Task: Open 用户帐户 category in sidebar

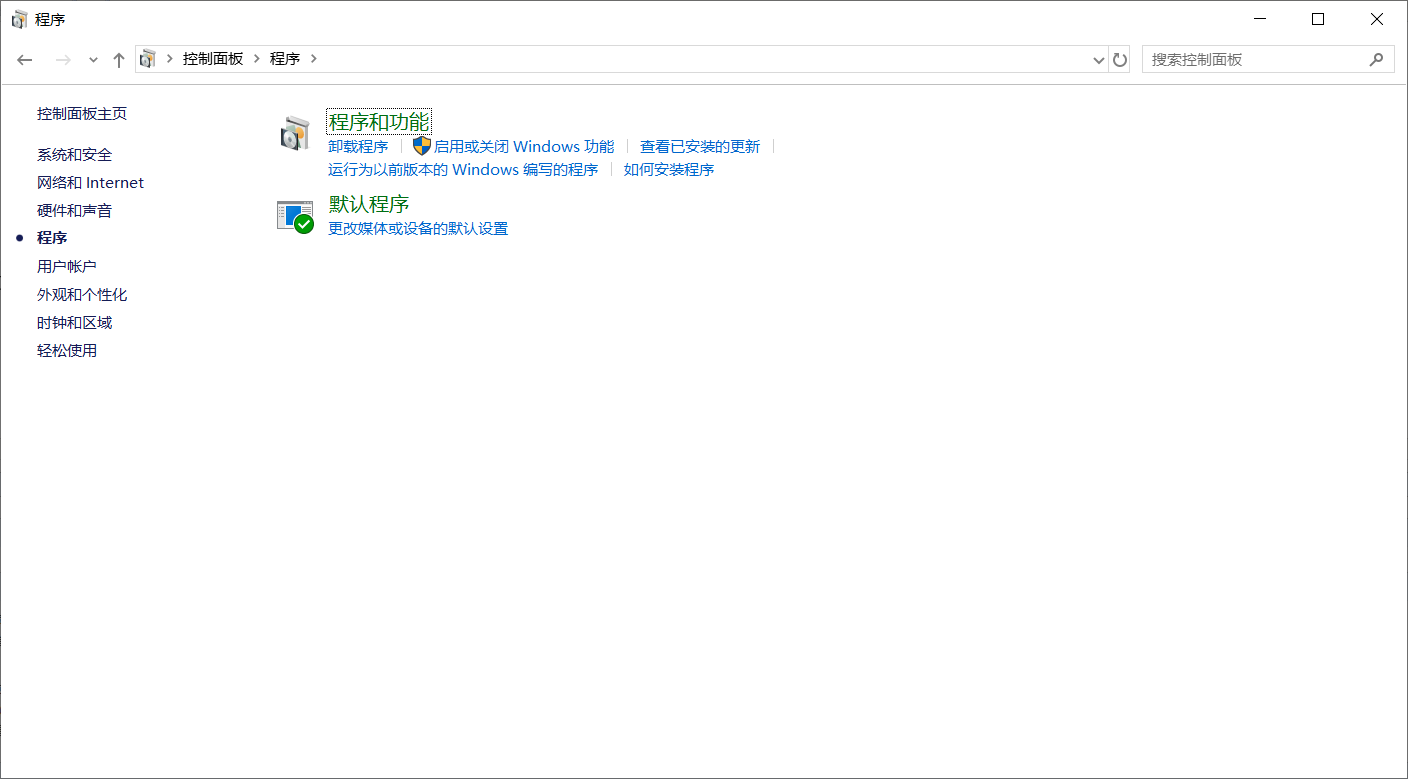Action: (x=67, y=266)
